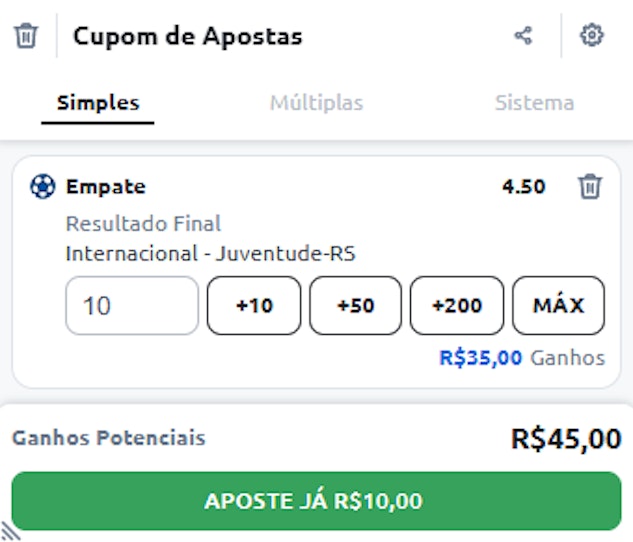633x542 pixels.
Task: Click the Internacional - Juventude-RS match name
Action: [210, 254]
